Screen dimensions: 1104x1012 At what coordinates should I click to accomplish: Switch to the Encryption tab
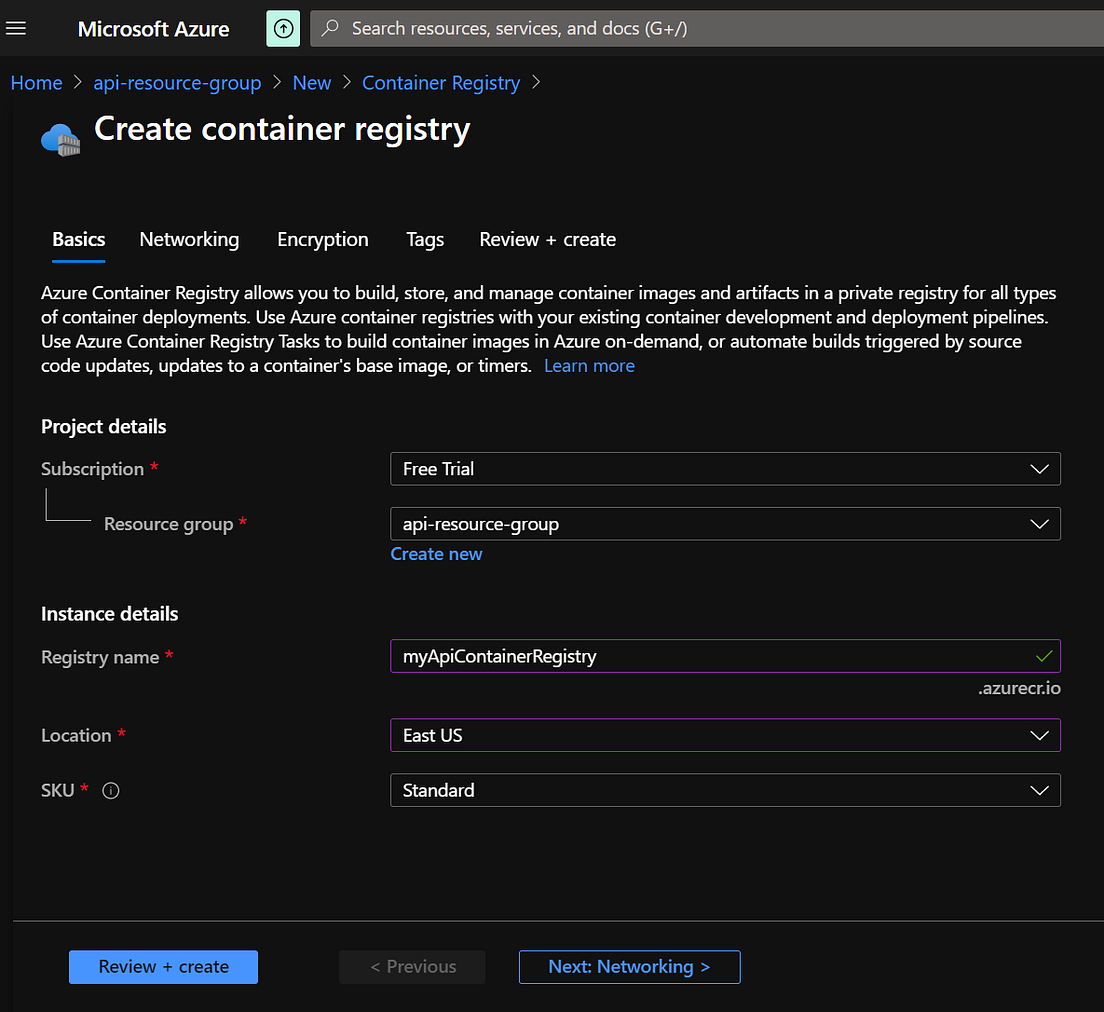coord(322,239)
